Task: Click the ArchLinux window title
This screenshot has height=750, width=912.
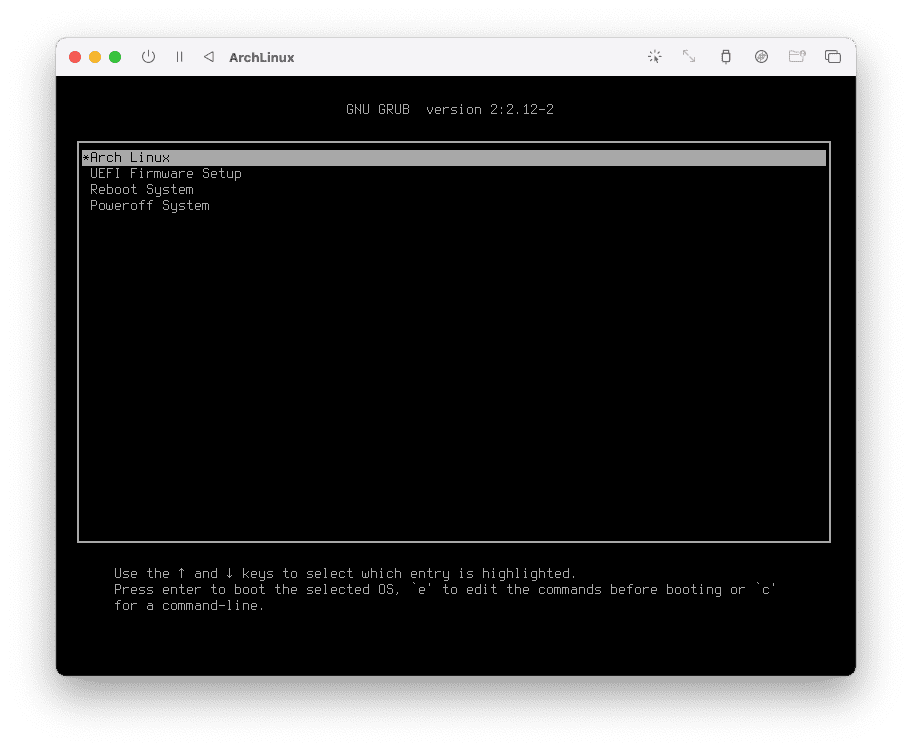Action: 262,57
